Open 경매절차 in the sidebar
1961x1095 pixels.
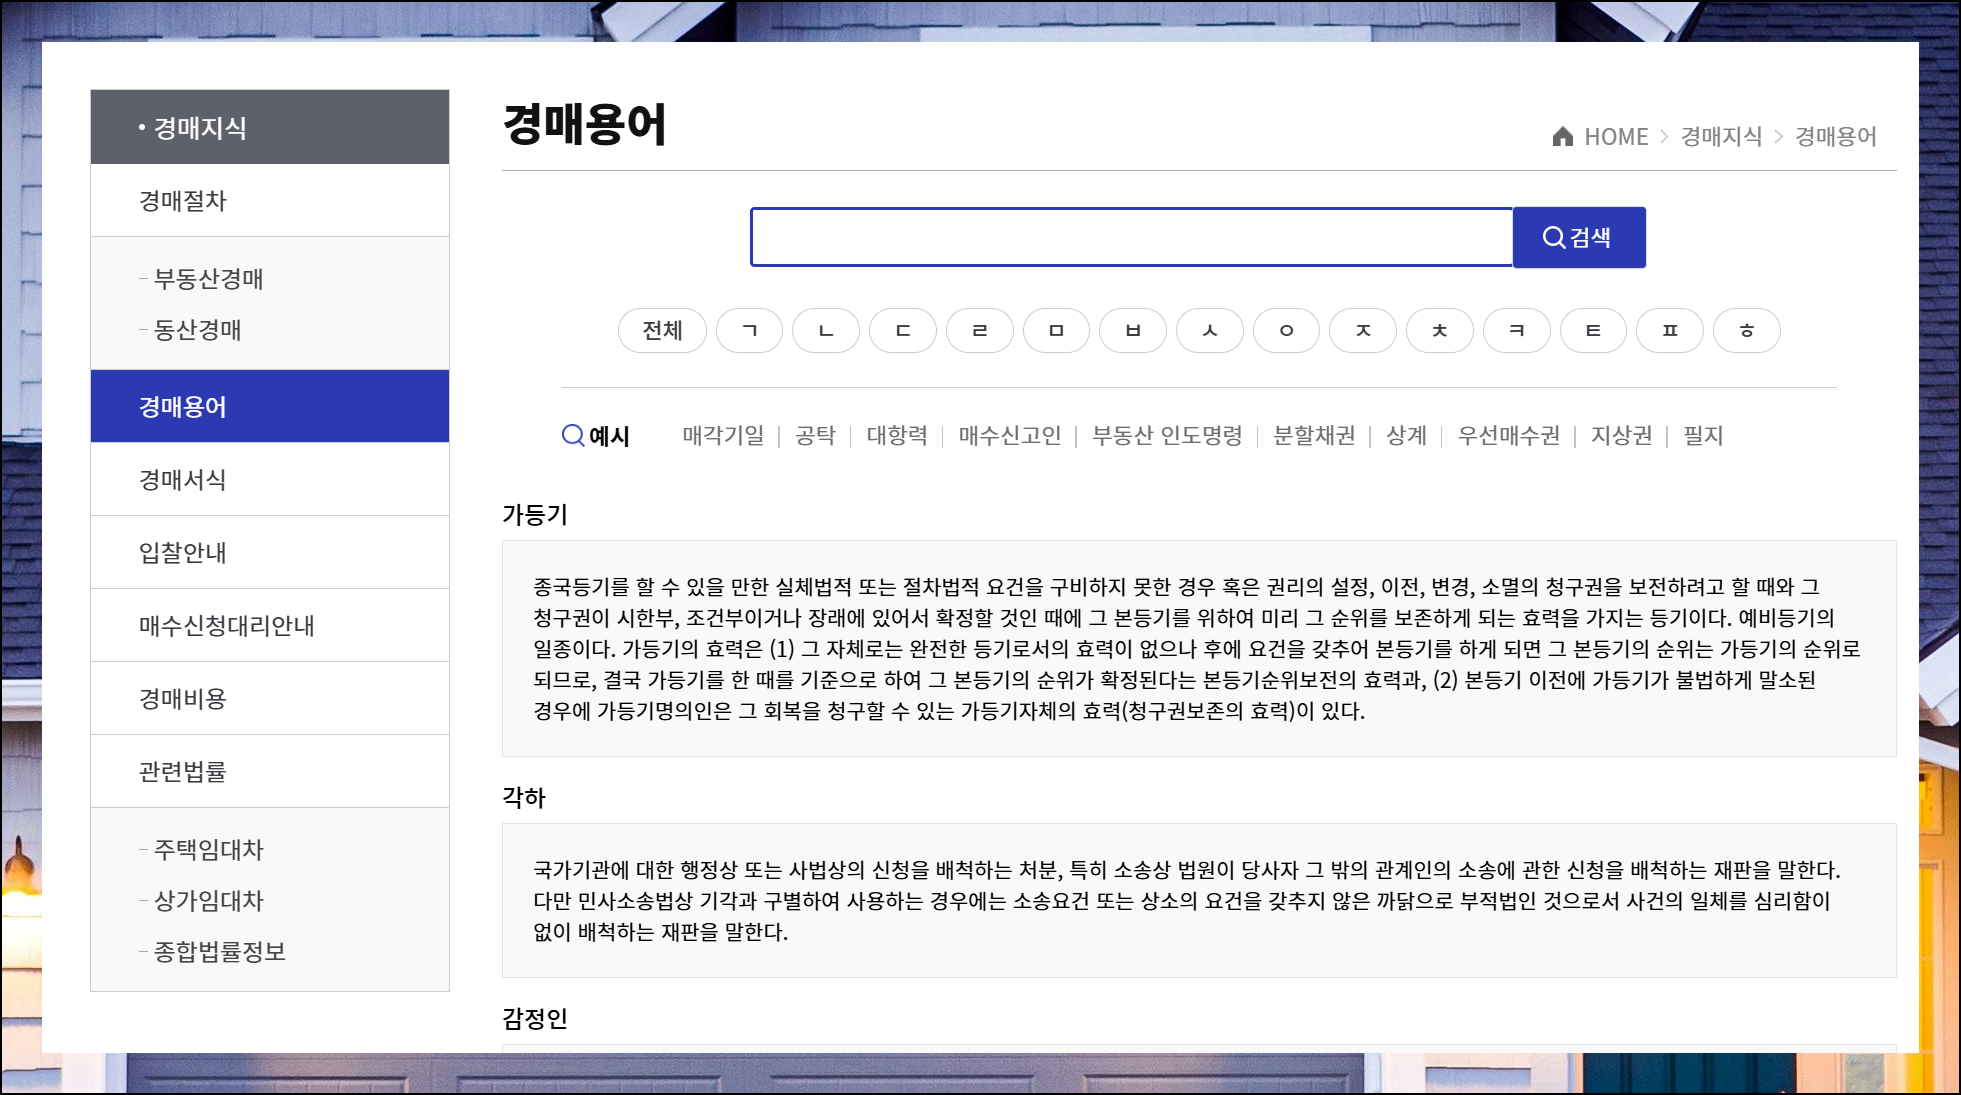(183, 201)
